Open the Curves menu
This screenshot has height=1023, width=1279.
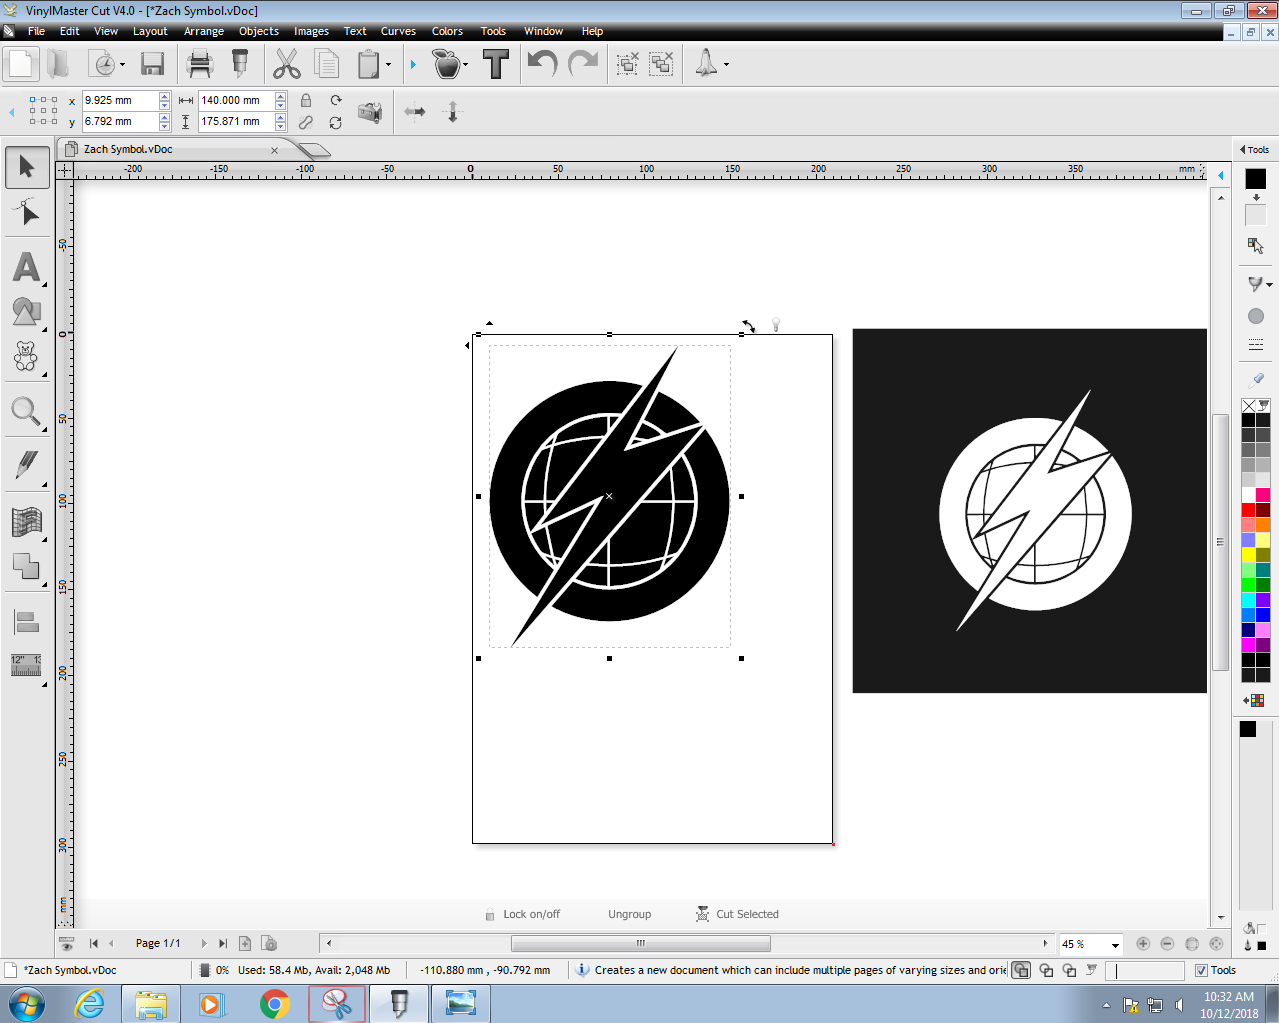point(398,31)
